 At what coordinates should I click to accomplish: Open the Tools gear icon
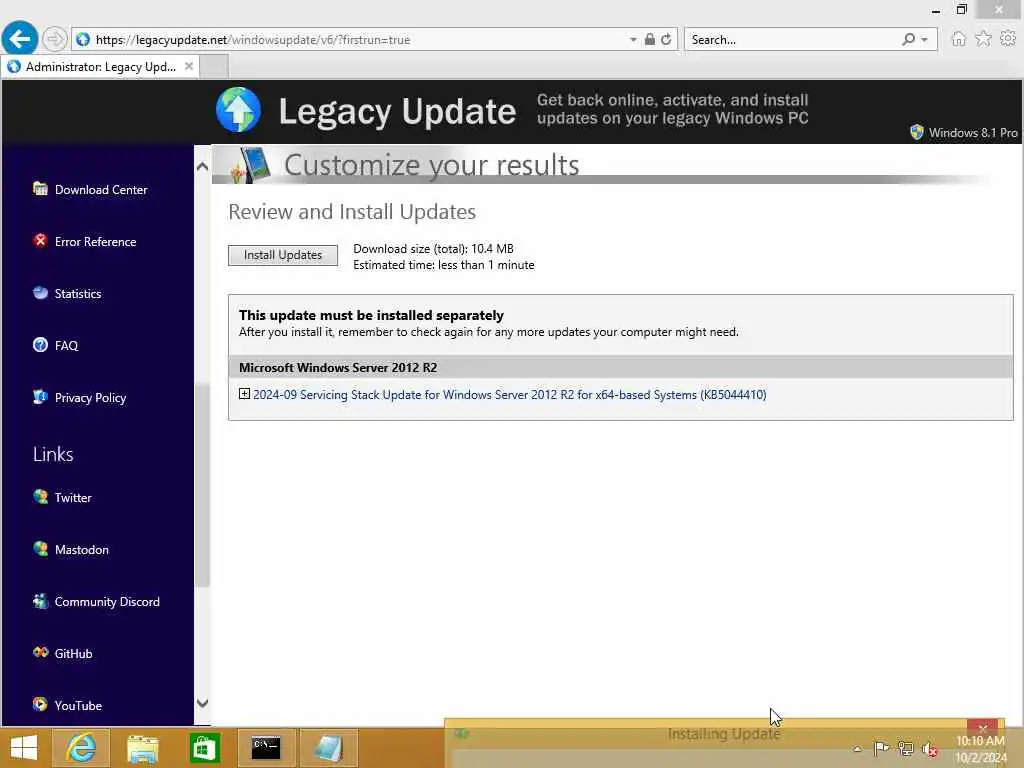[x=1008, y=39]
